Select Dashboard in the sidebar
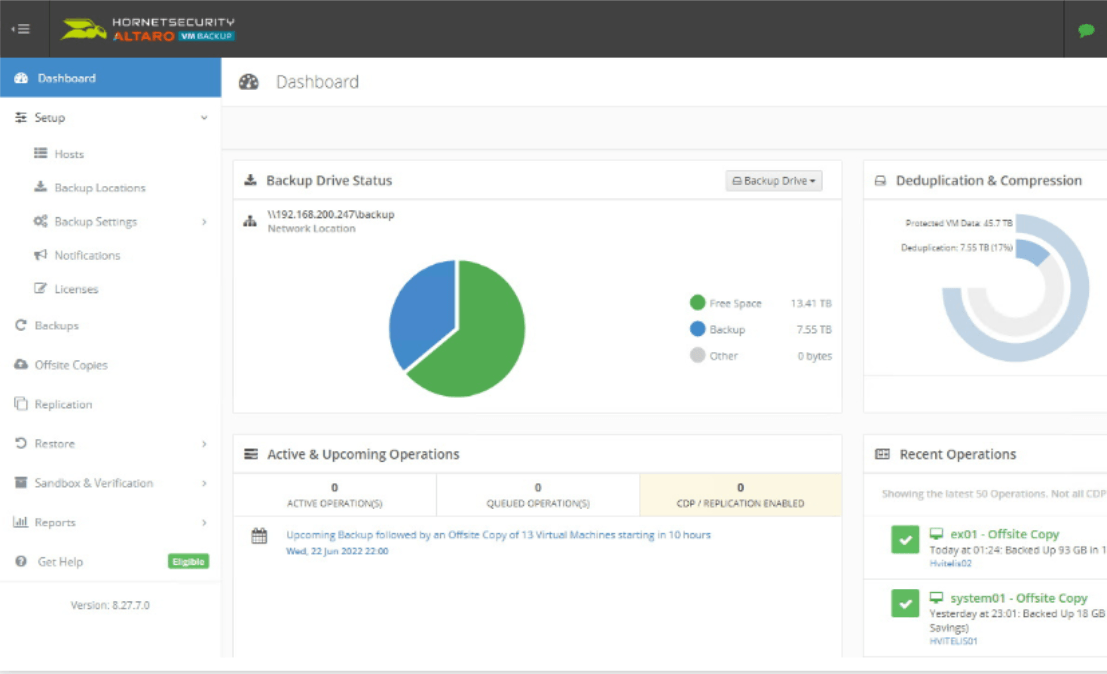 pyautogui.click(x=110, y=78)
